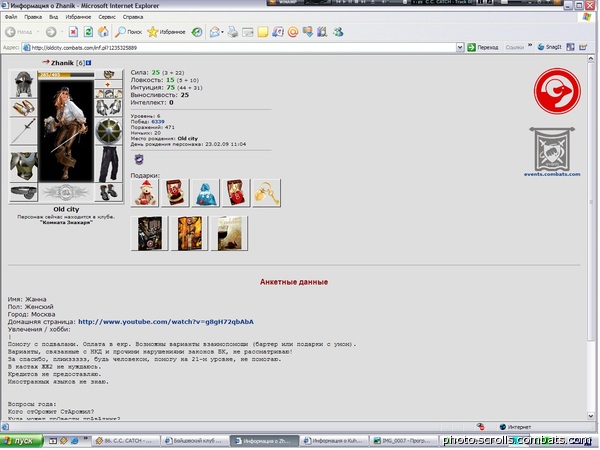600x450 pixels.
Task: Click the first dark postcard gift
Action: 150,233
